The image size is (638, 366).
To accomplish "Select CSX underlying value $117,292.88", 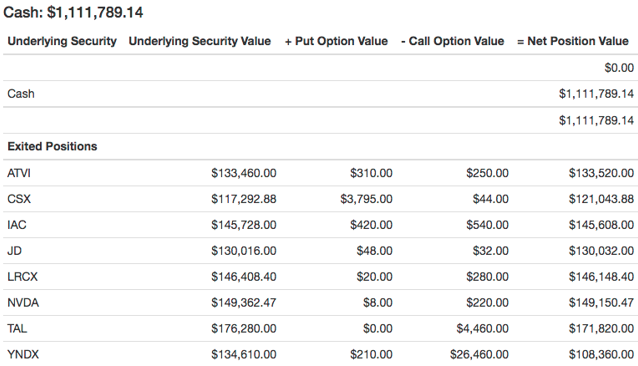I will (244, 199).
